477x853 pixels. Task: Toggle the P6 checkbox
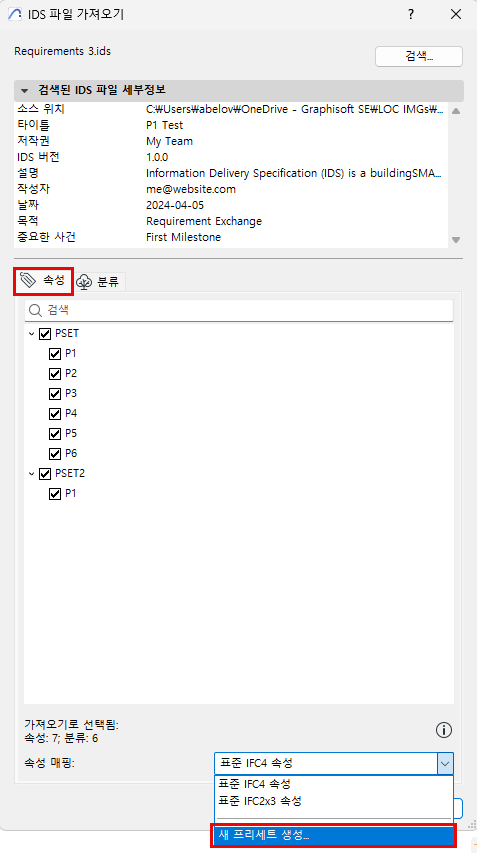(x=54, y=454)
